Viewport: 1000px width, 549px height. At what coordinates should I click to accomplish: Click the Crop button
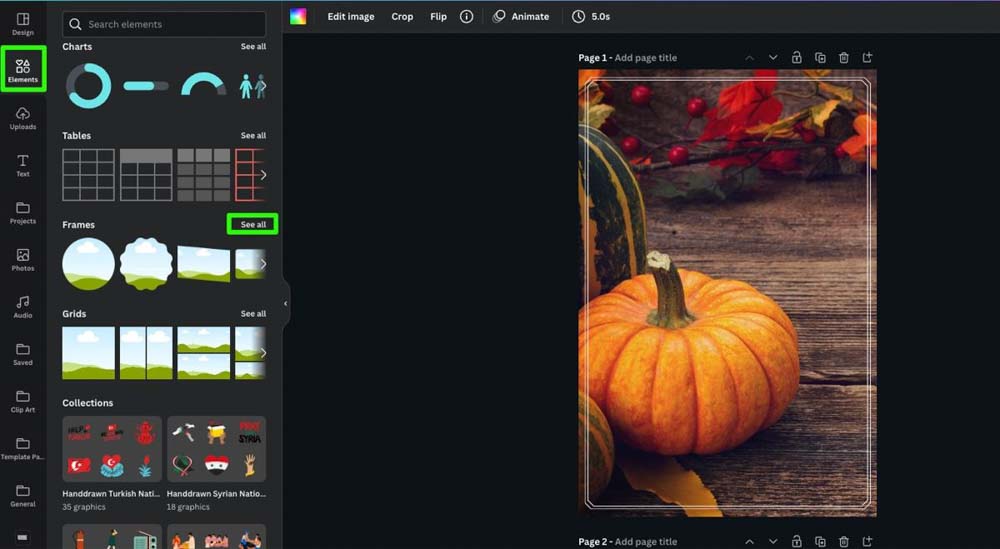402,17
